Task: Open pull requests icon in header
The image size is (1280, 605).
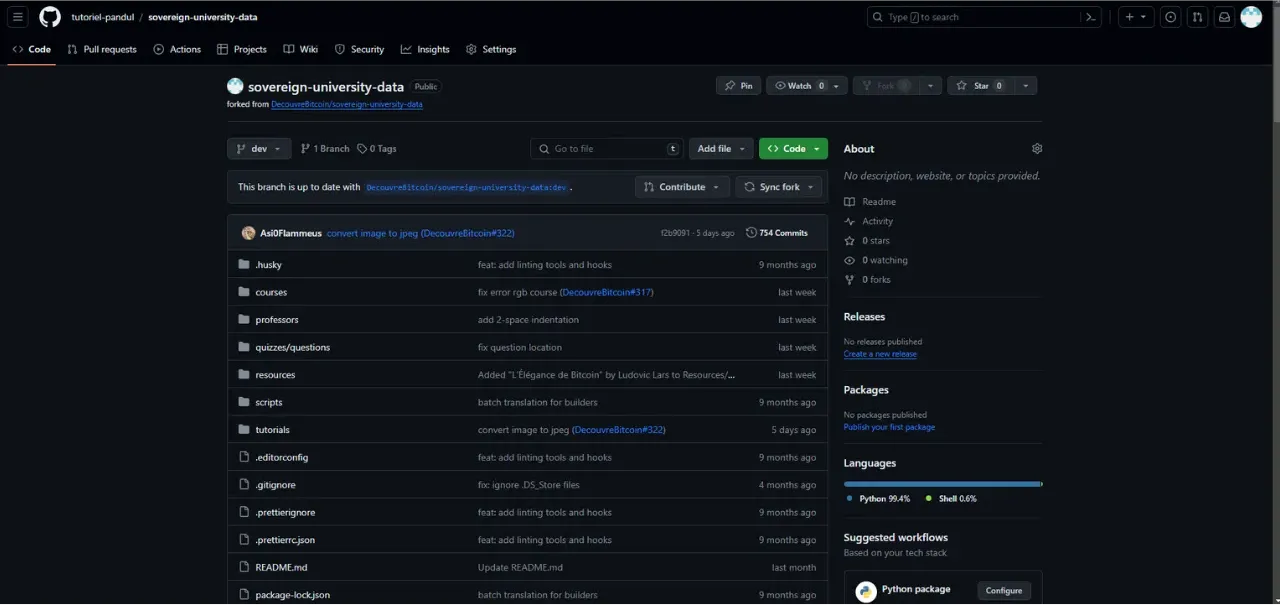Action: pos(1197,17)
